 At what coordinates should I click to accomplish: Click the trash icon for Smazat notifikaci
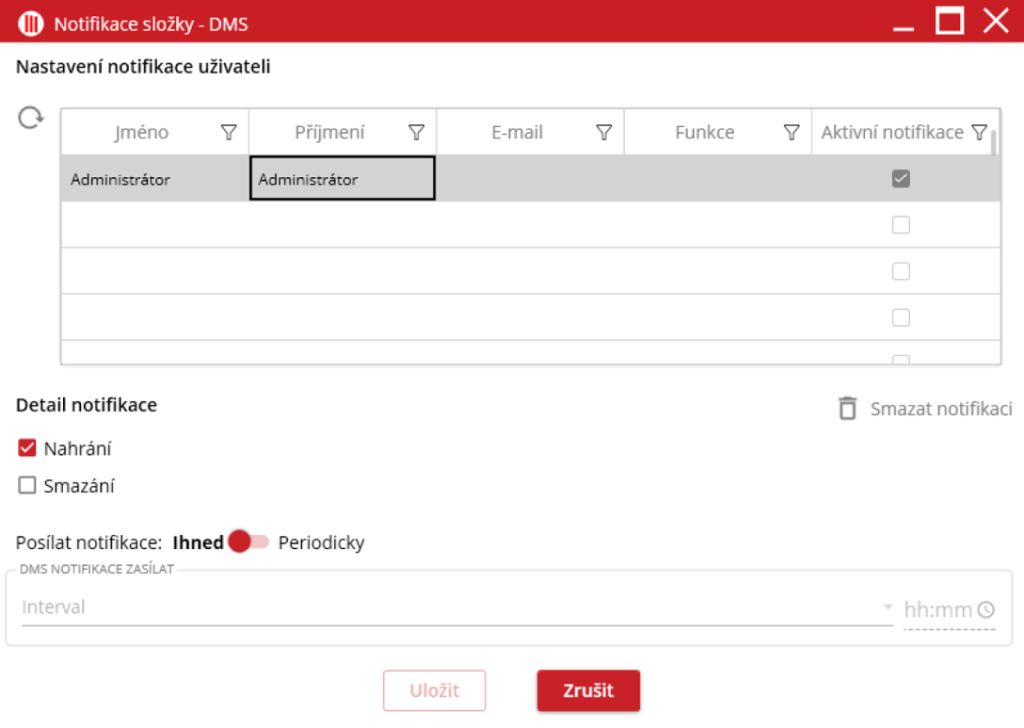point(847,408)
